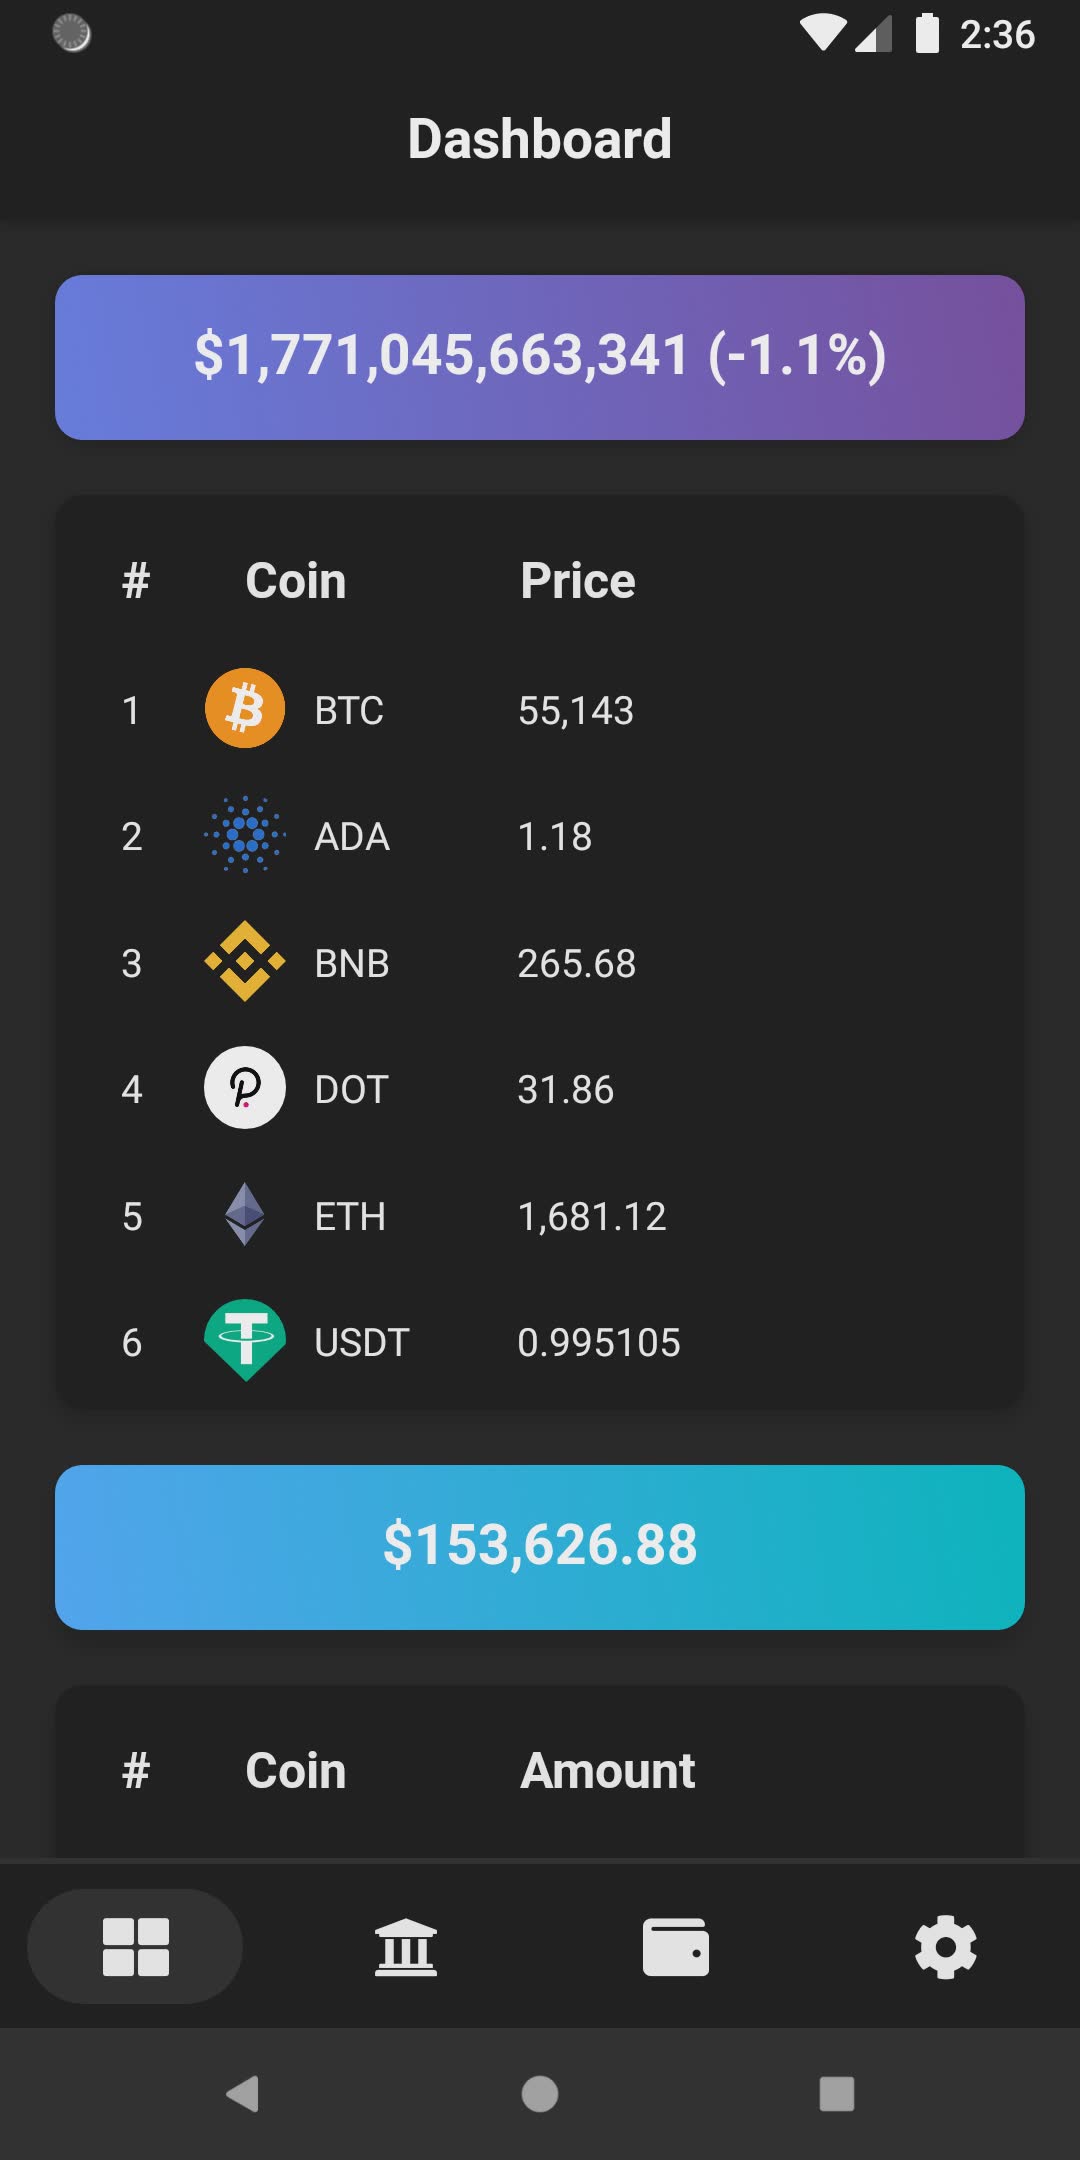The width and height of the screenshot is (1080, 2160).
Task: Tap the ETH price 1,681.12
Action: click(592, 1217)
